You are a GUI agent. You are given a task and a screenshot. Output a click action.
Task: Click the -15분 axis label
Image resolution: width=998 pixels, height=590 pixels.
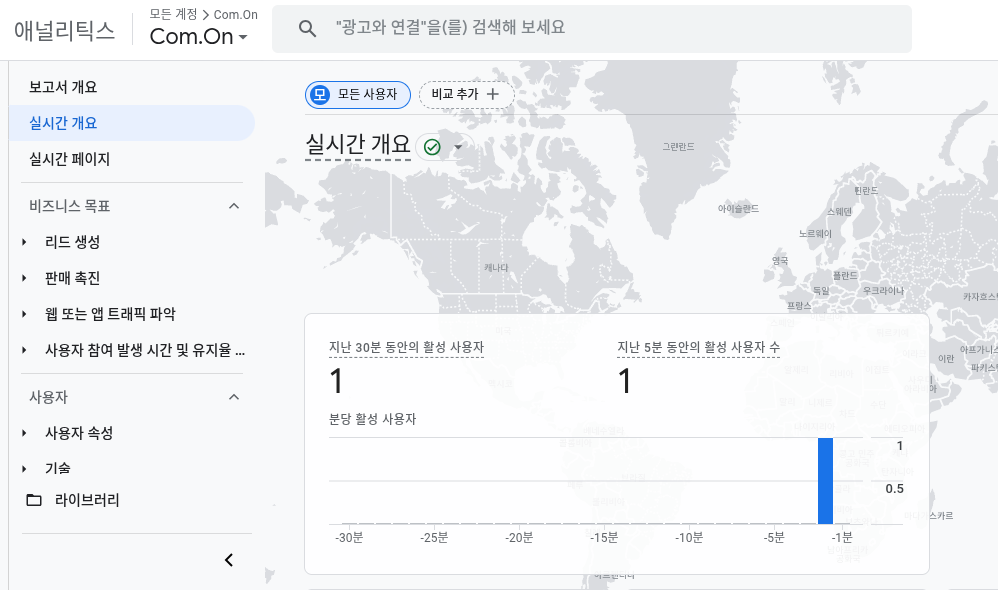click(x=604, y=538)
